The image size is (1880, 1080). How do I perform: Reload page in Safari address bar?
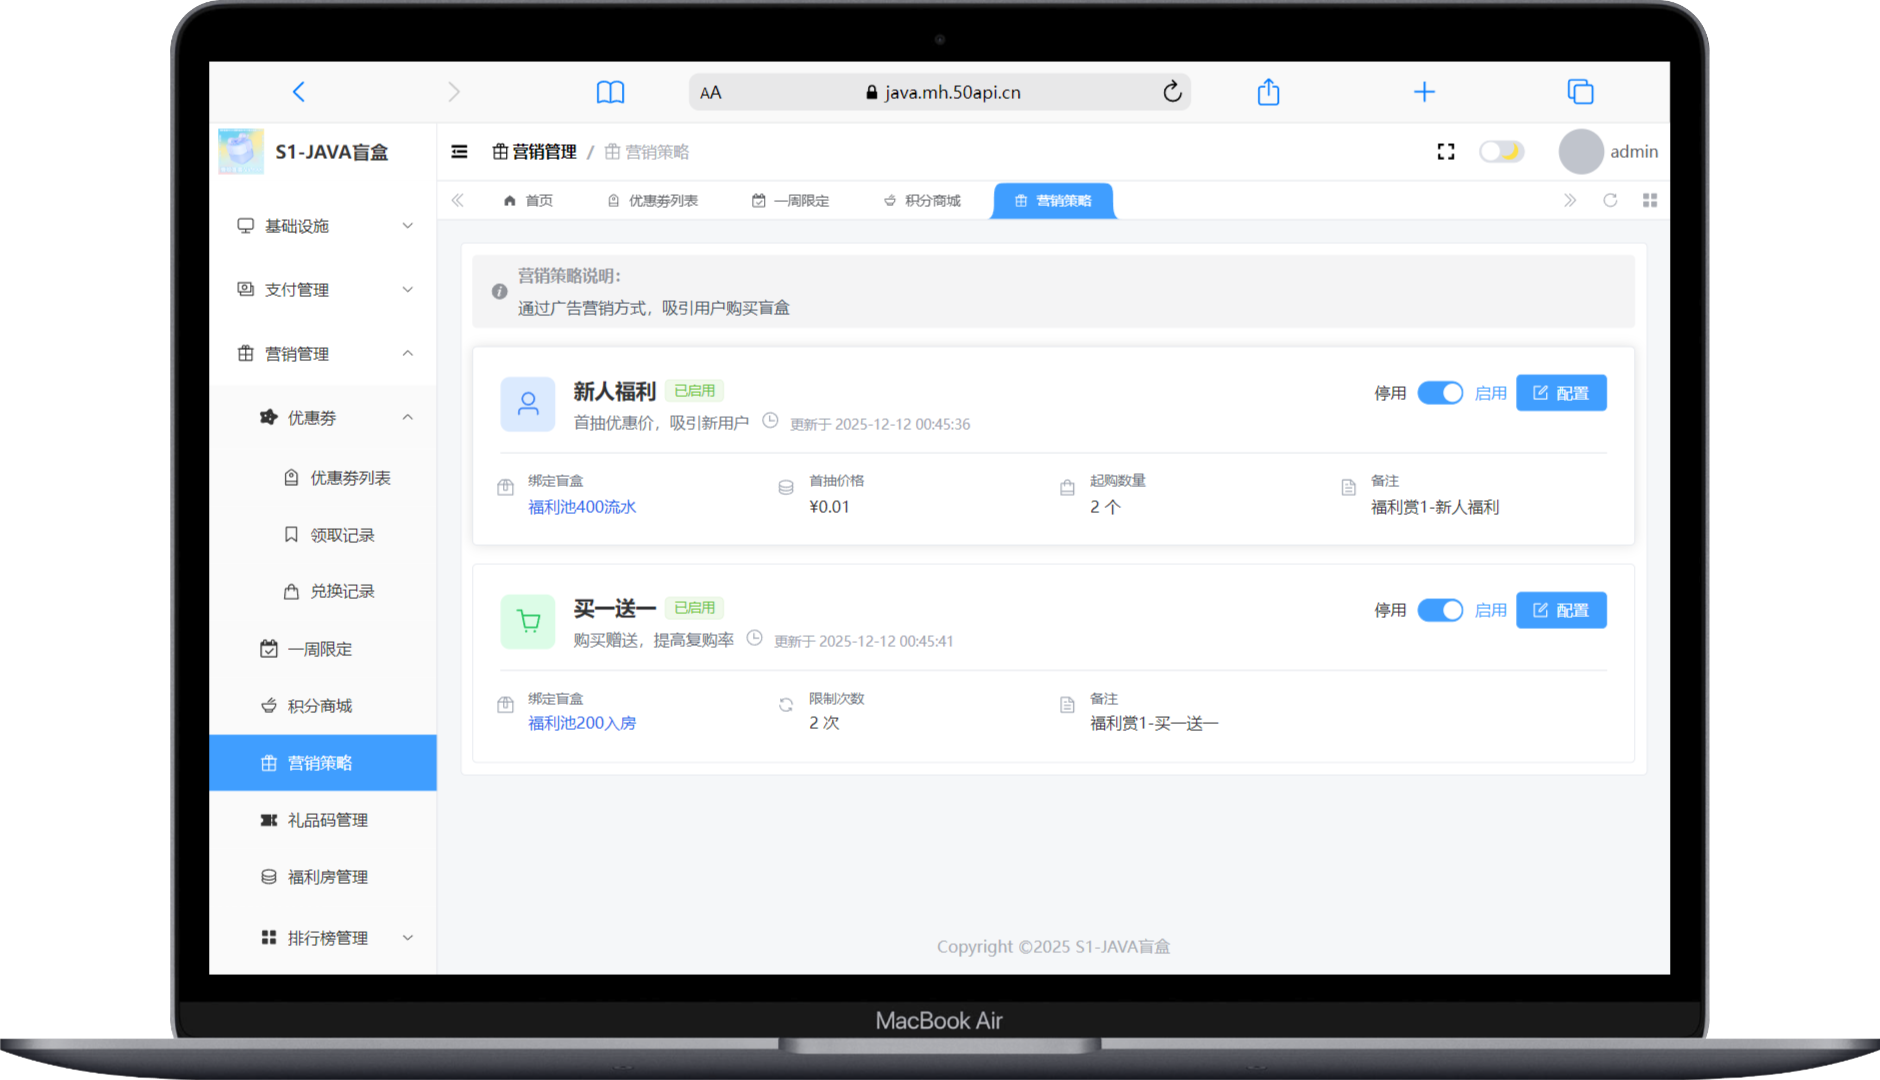[x=1172, y=92]
